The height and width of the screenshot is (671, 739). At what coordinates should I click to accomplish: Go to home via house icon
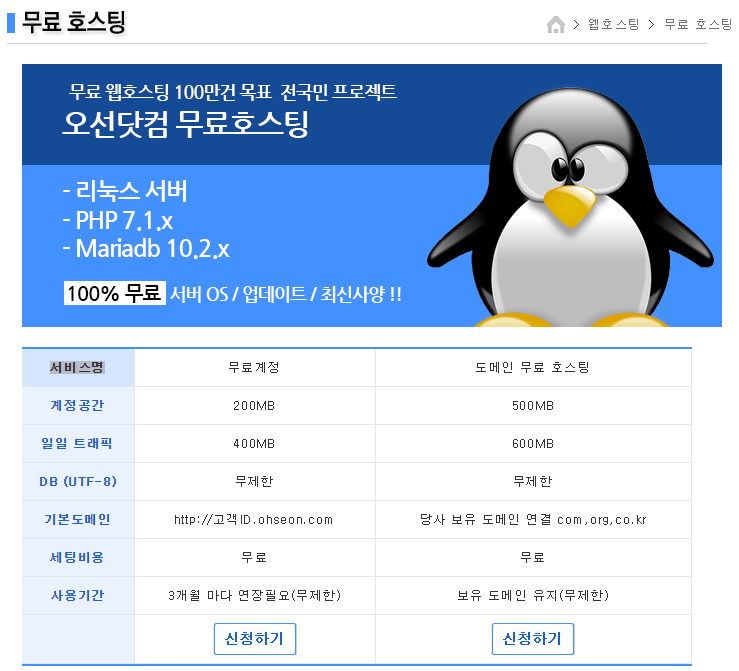point(556,25)
